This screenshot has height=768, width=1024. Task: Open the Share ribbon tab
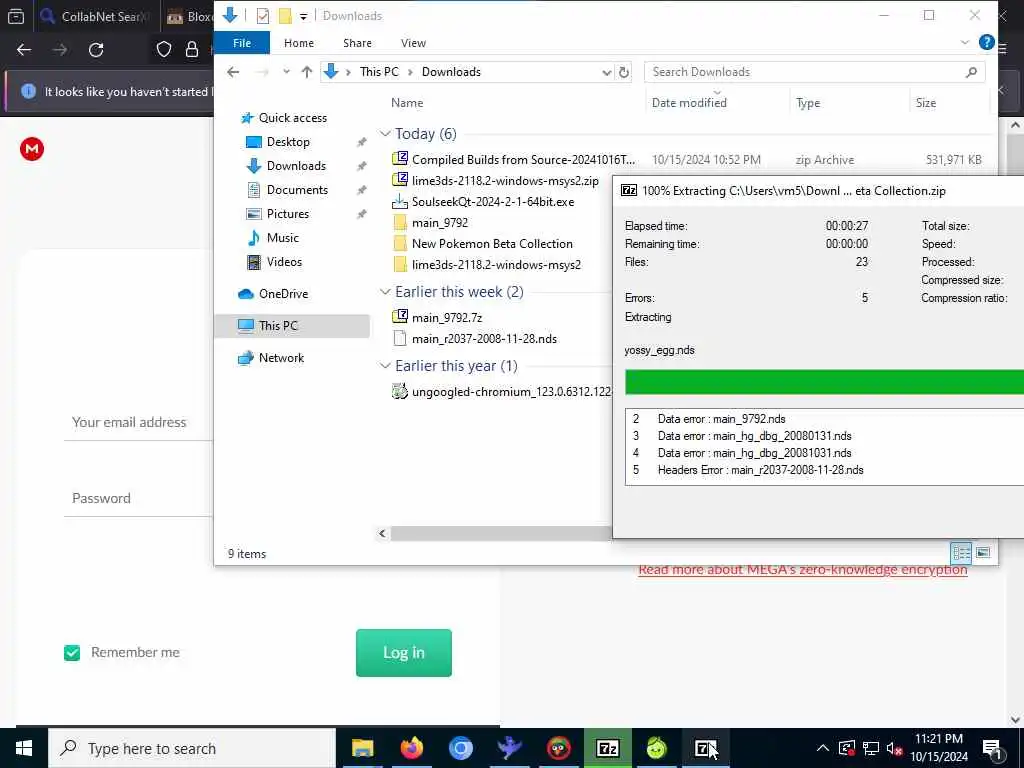tap(357, 42)
